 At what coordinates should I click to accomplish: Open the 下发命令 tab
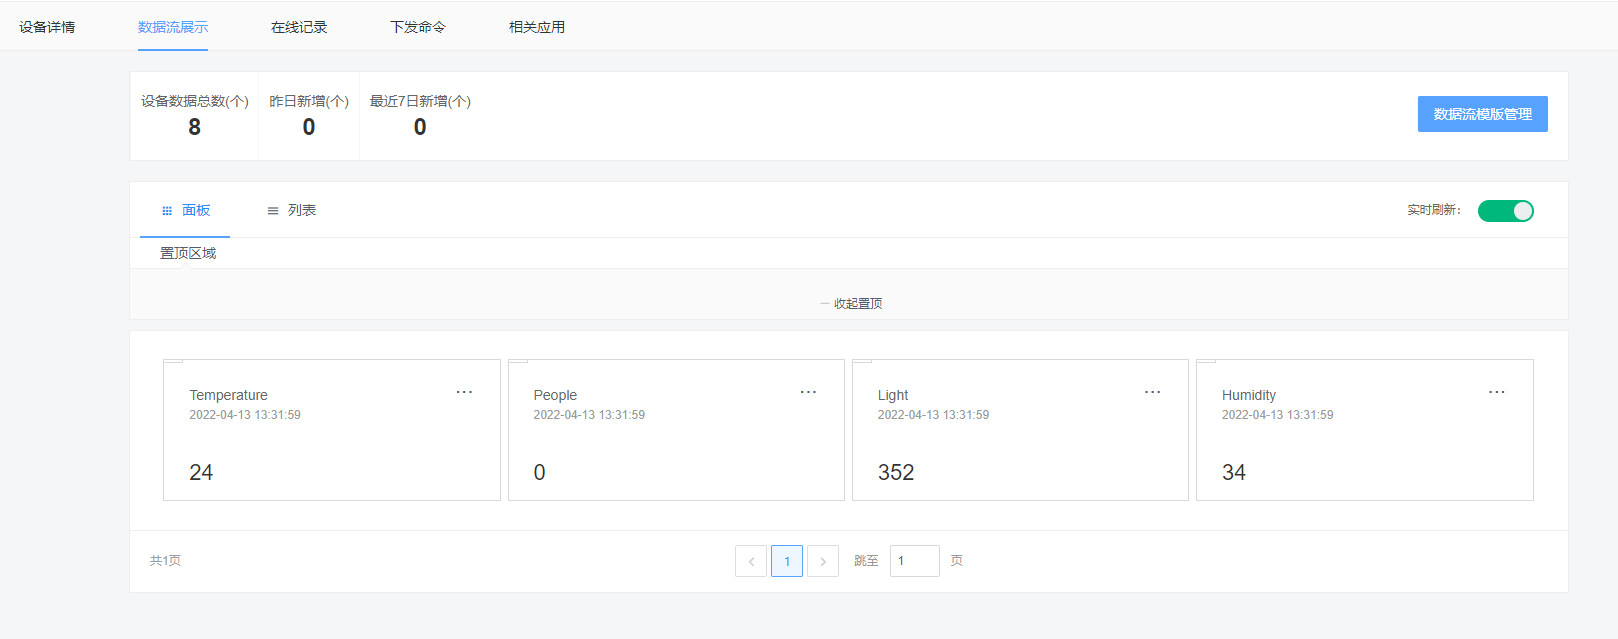[x=418, y=27]
